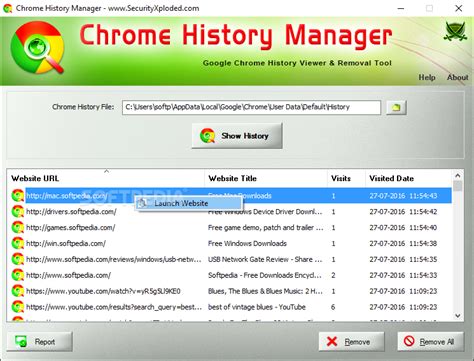Click the title 'Free Windows Downloads'
The image size is (474, 361).
(x=247, y=243)
